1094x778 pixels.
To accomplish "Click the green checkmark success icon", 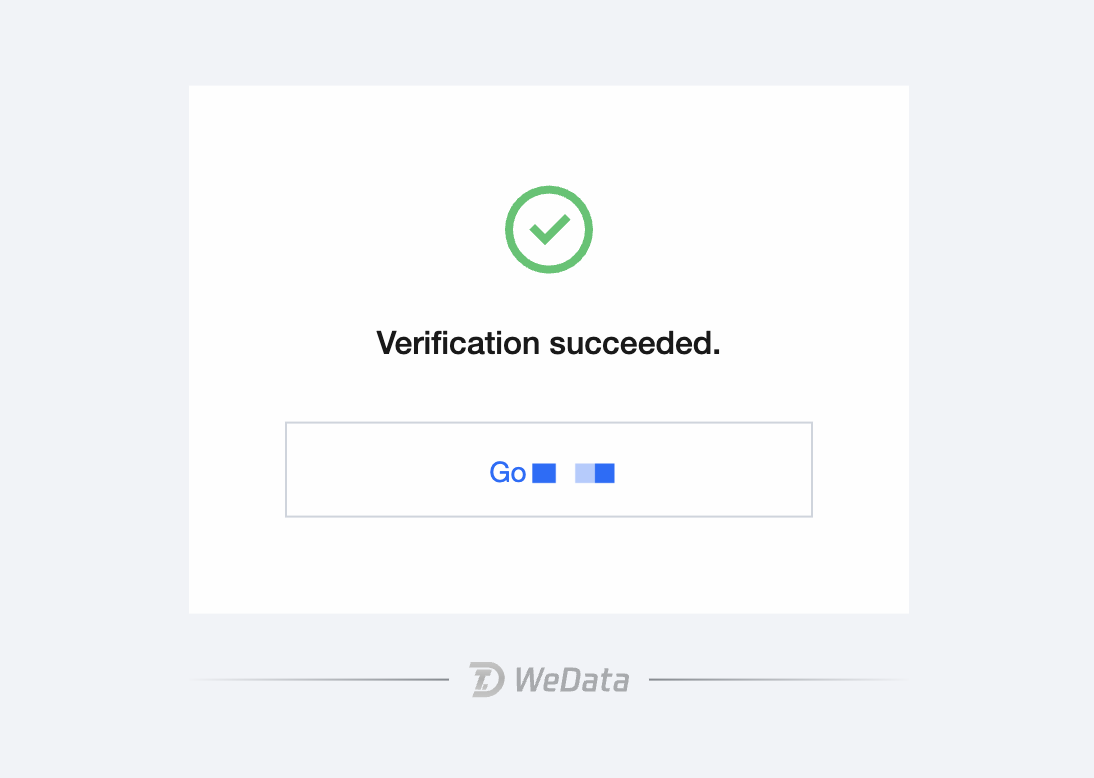I will click(x=549, y=230).
